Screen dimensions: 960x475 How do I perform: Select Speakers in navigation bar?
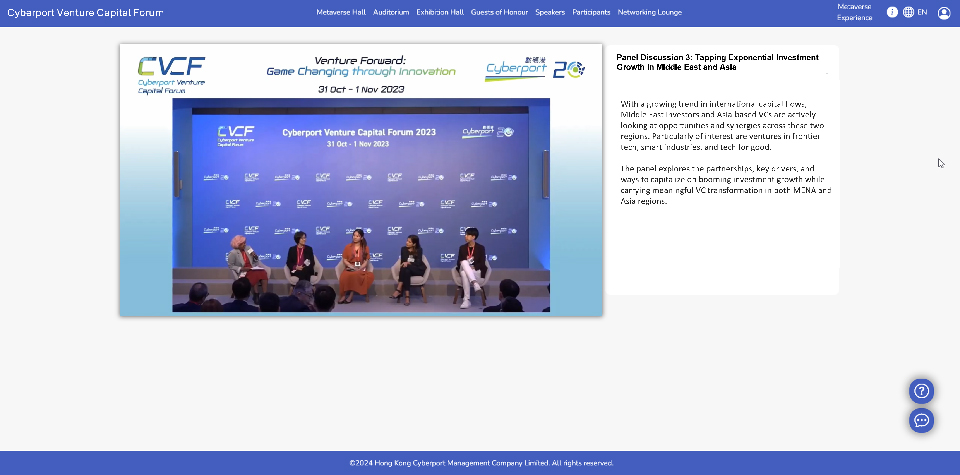[x=550, y=13]
